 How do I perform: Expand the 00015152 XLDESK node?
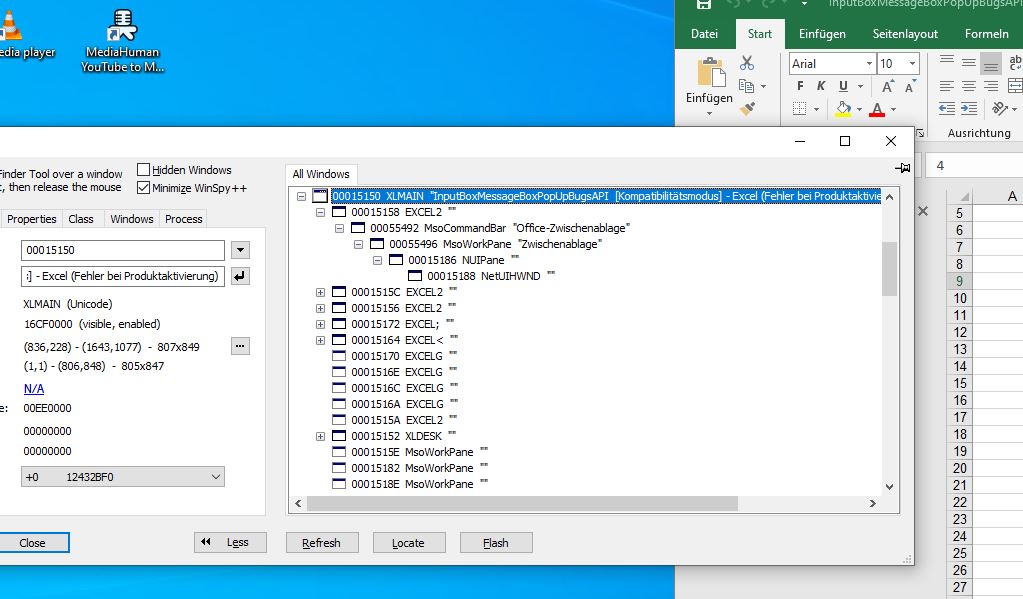pos(320,436)
